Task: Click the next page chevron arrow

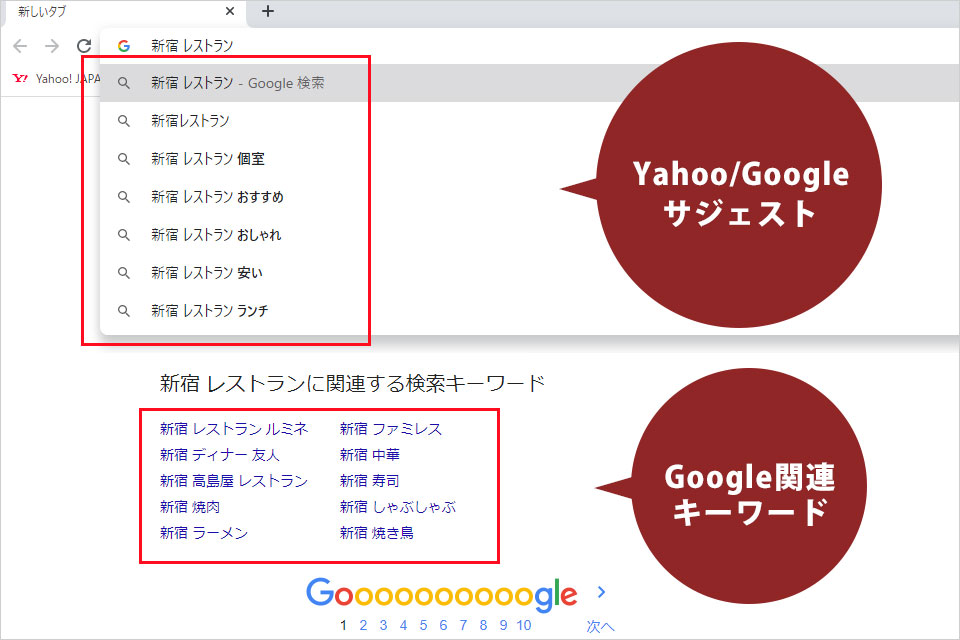Action: [x=601, y=592]
